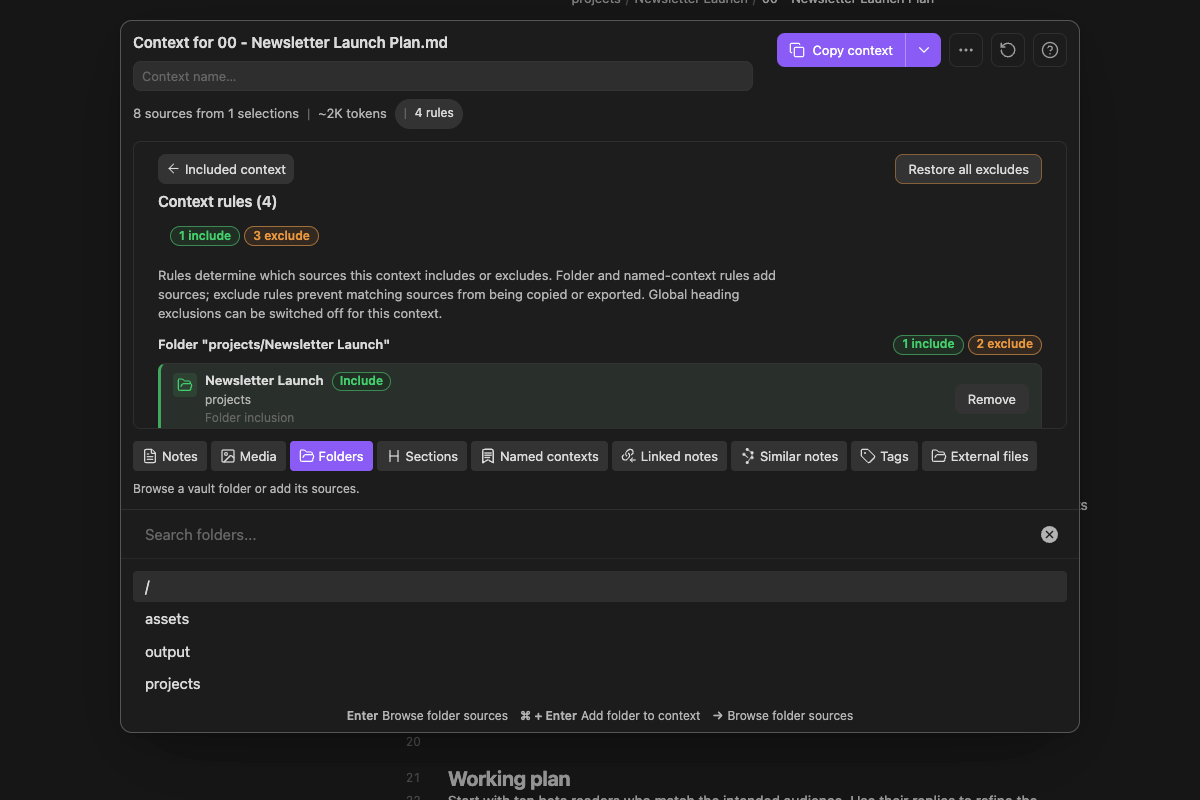
Task: Click the Copy context button
Action: pos(841,50)
